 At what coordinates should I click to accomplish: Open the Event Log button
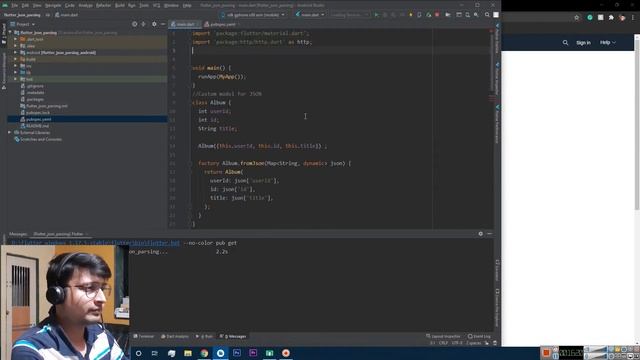pyautogui.click(x=479, y=336)
